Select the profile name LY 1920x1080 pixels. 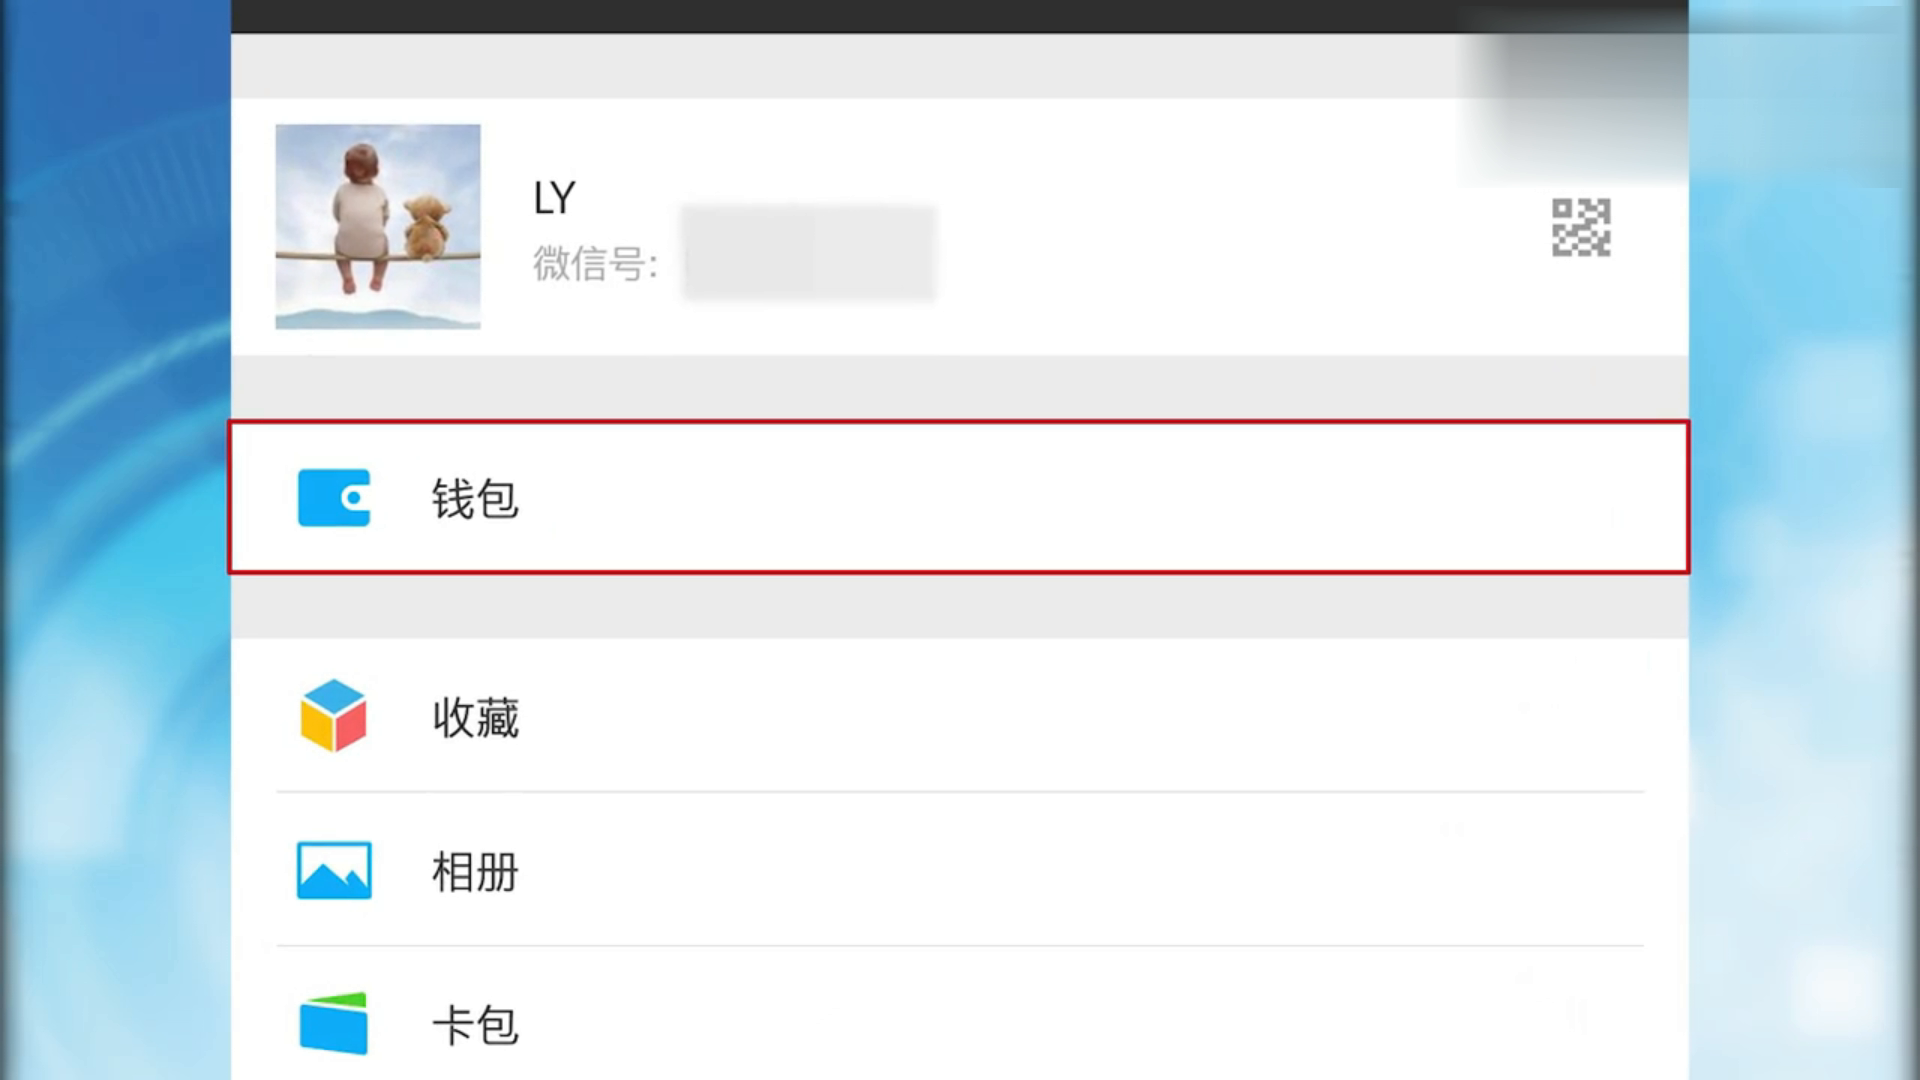pyautogui.click(x=554, y=198)
